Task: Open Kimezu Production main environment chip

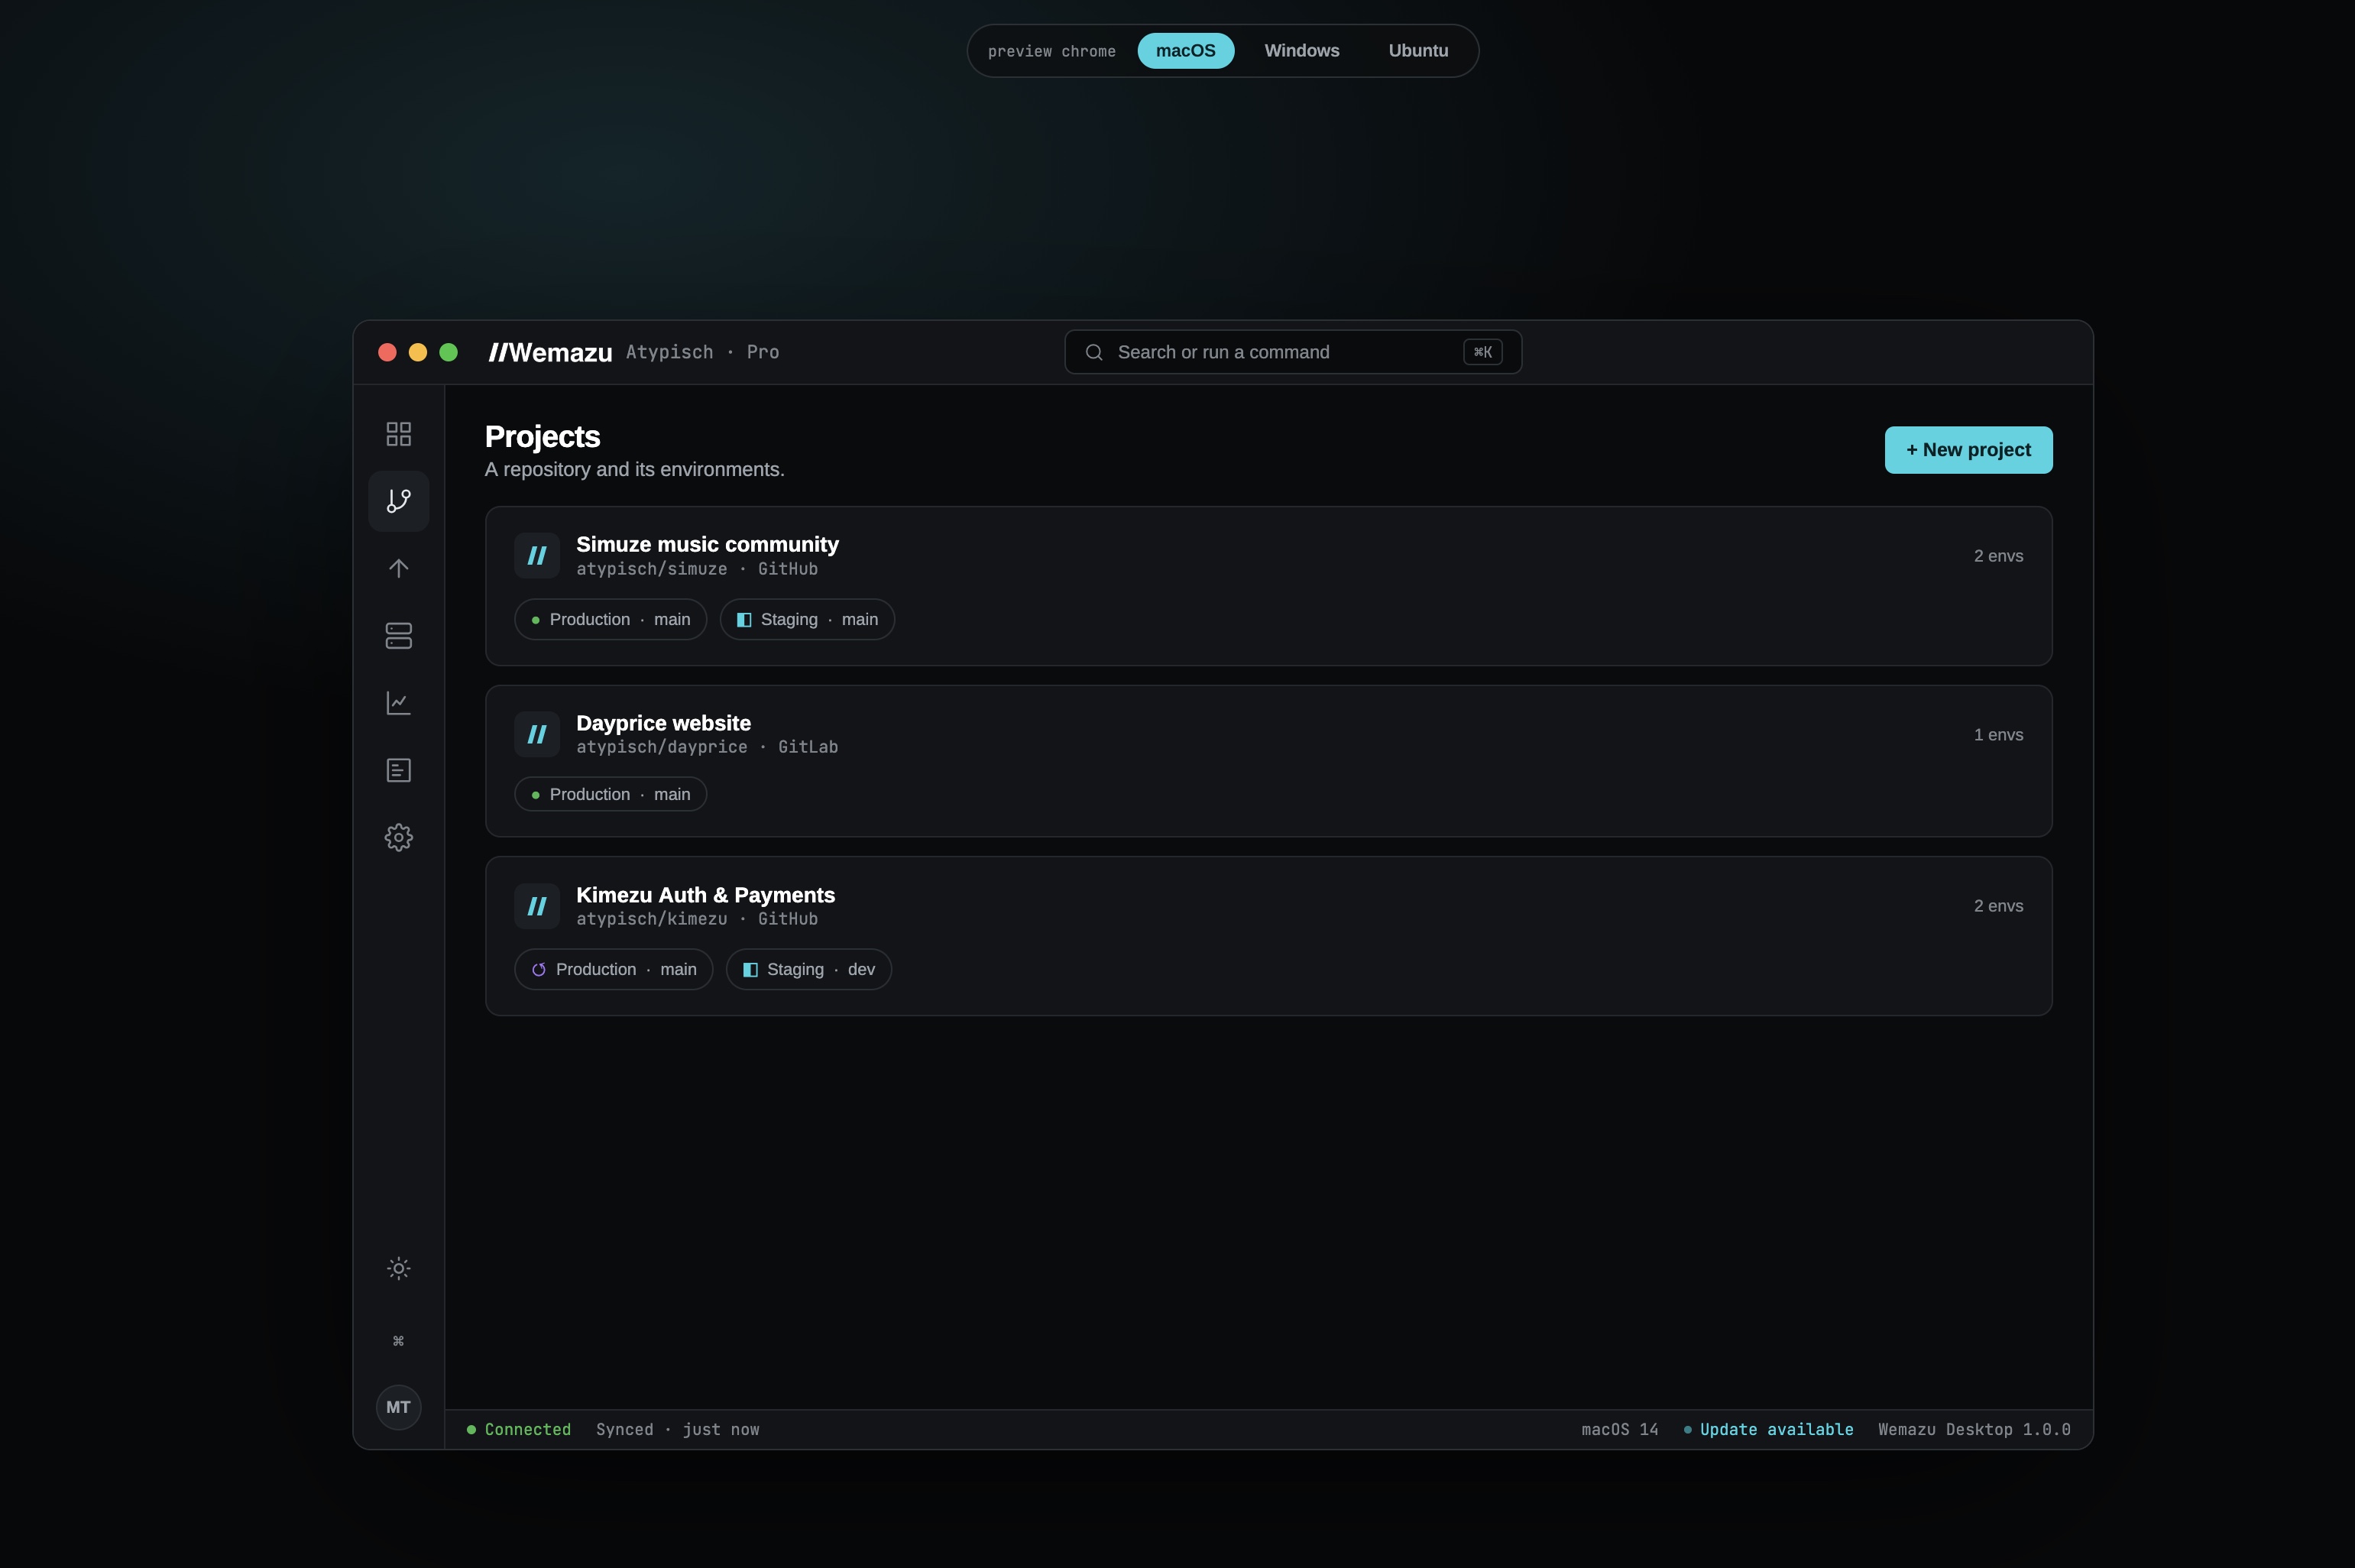Action: (x=613, y=969)
